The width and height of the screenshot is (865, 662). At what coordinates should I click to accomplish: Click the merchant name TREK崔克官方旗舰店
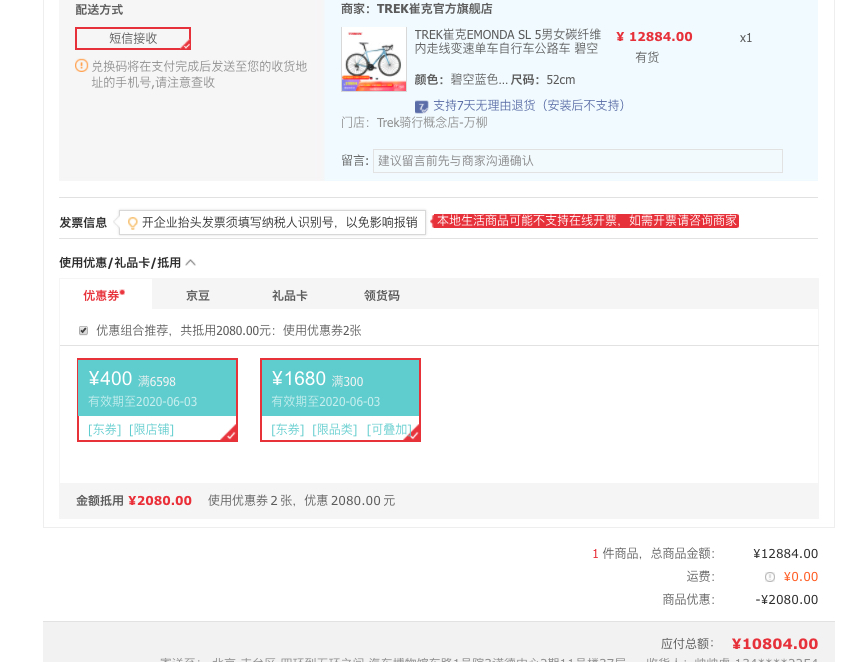[x=435, y=9]
